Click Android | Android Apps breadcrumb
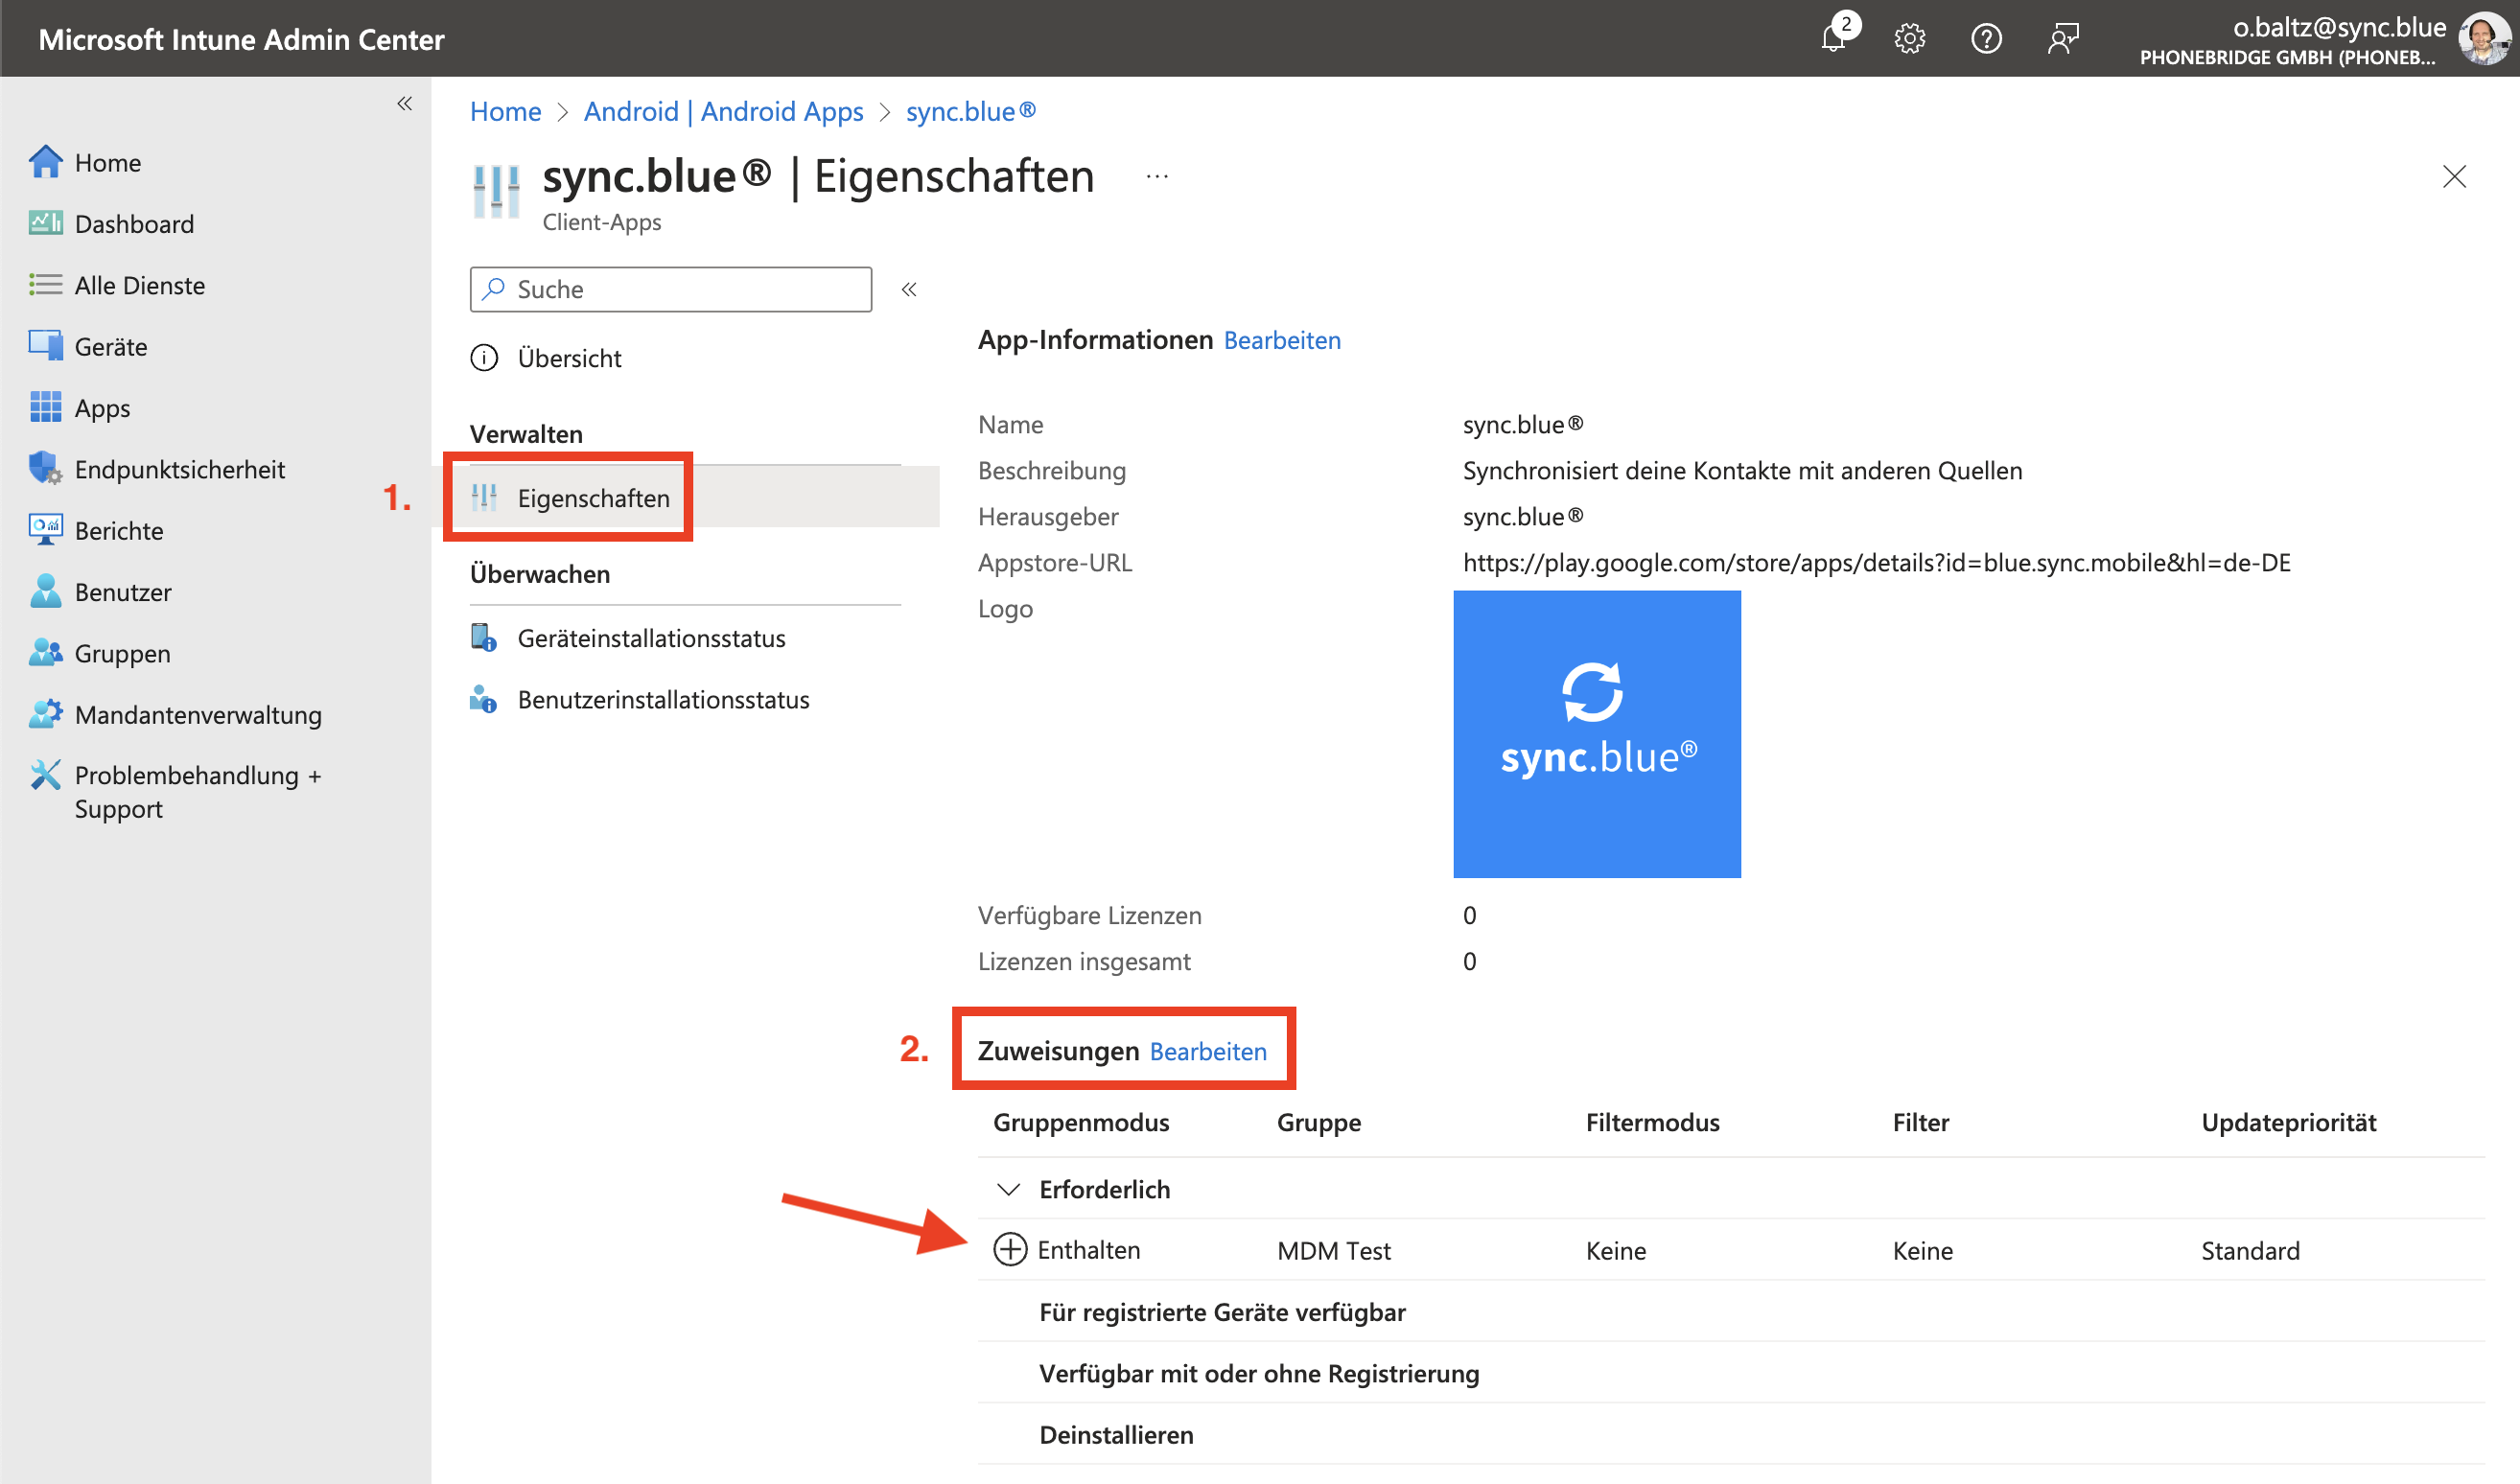Viewport: 2520px width, 1484px height. [723, 111]
